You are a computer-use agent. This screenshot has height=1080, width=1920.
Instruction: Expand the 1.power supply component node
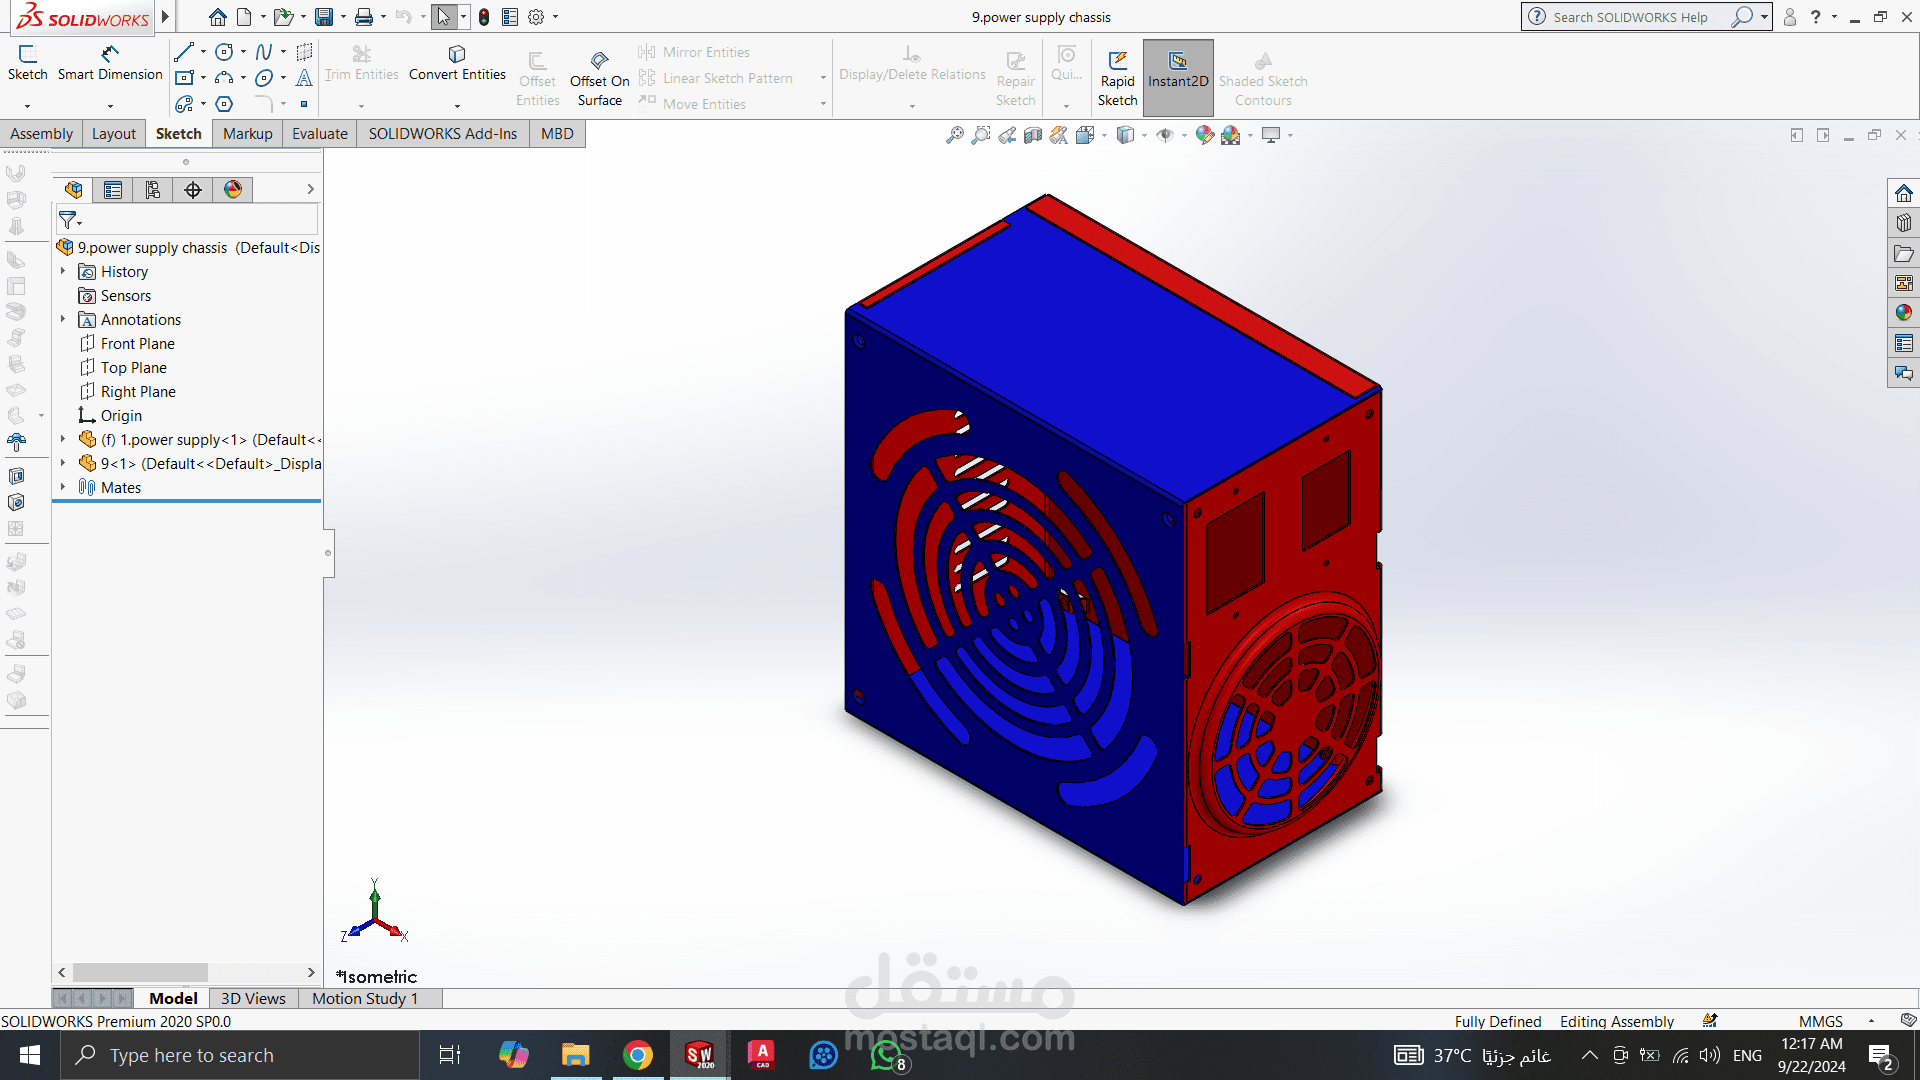pyautogui.click(x=62, y=439)
